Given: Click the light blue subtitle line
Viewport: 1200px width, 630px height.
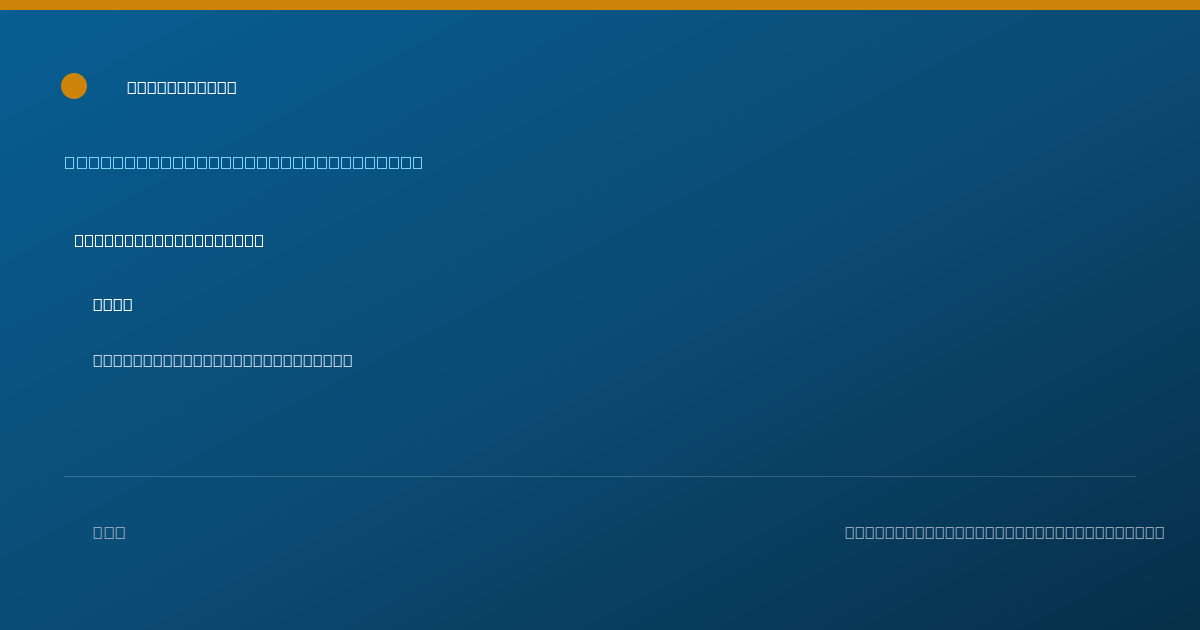Looking at the screenshot, I should pos(244,162).
